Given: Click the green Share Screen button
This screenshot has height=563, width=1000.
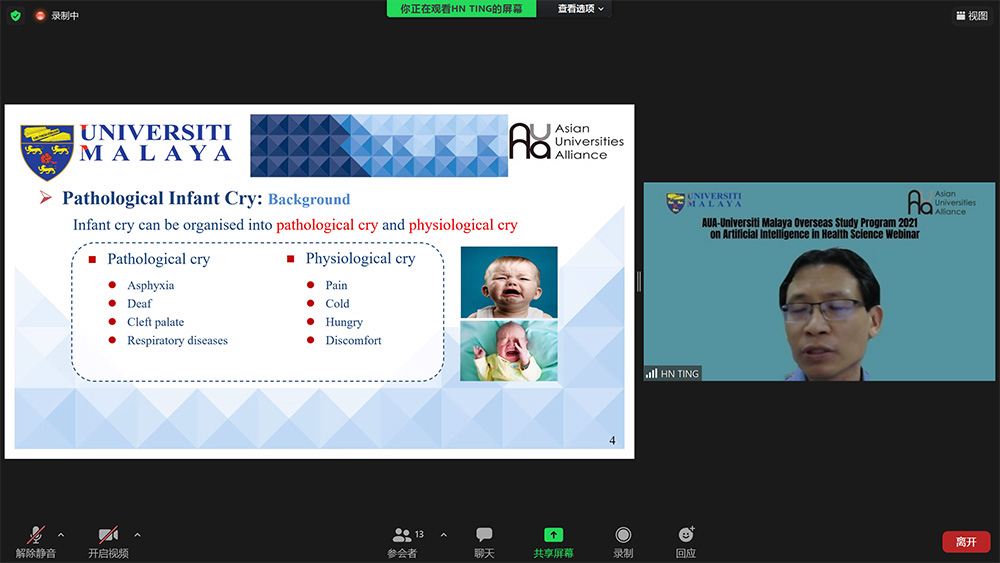Looking at the screenshot, I should [x=553, y=542].
